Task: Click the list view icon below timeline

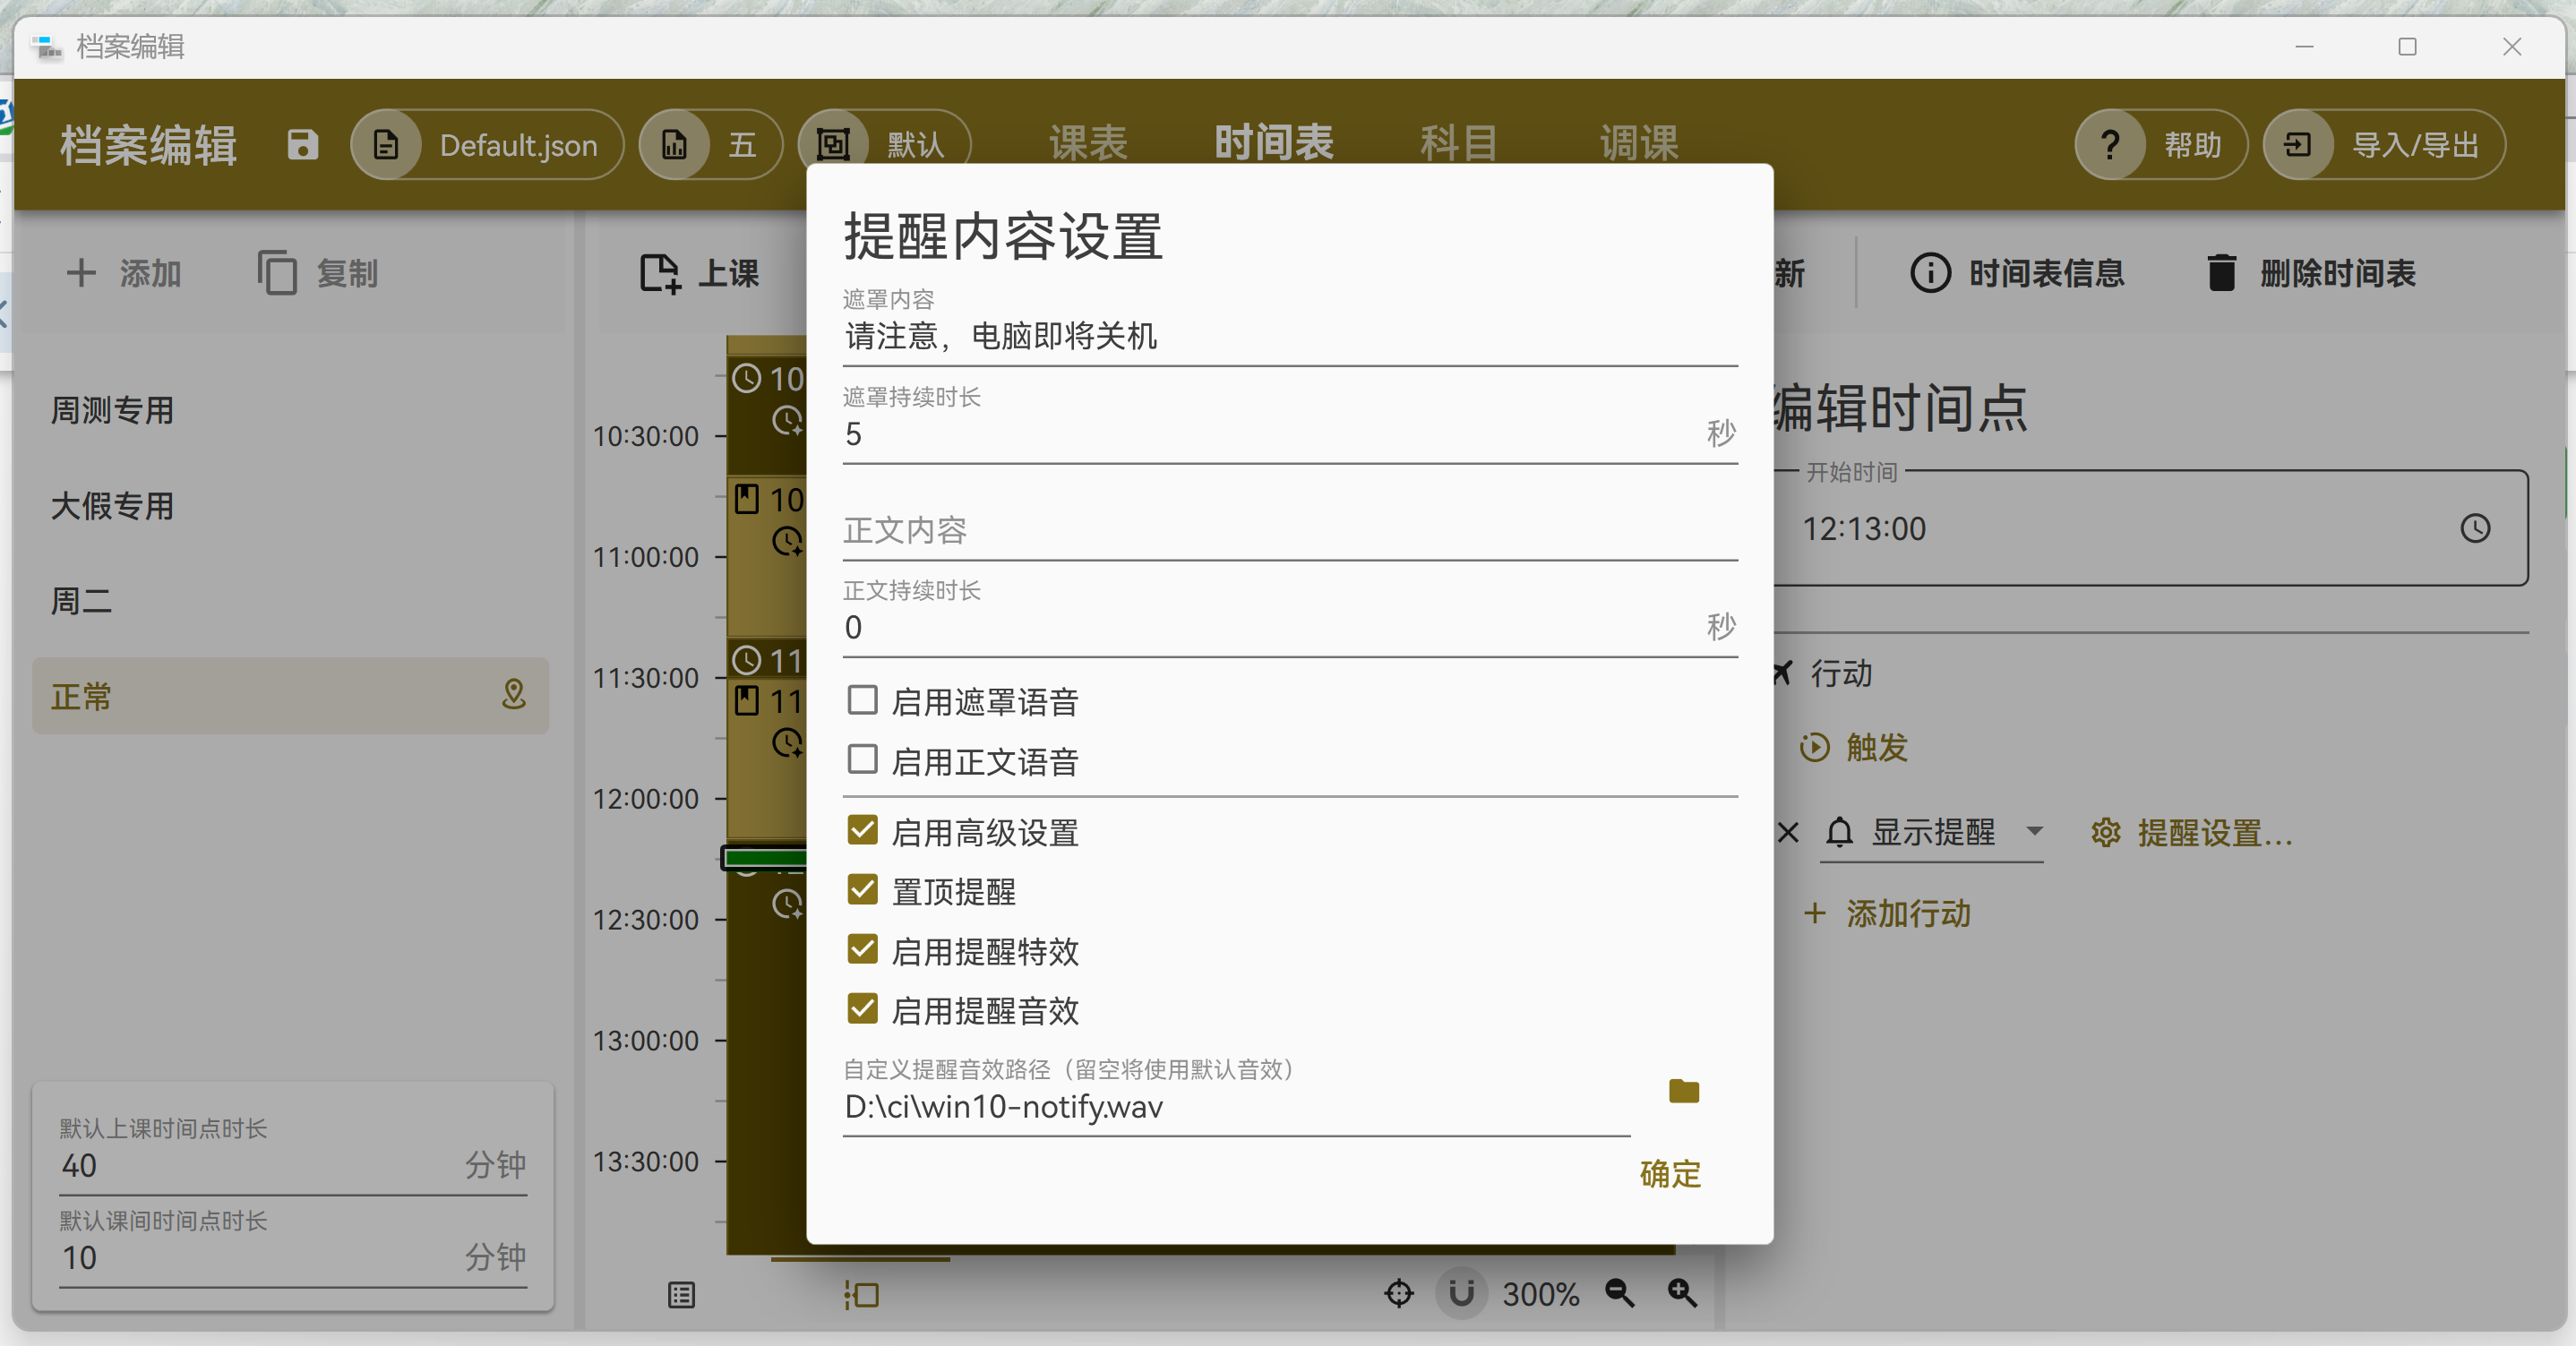Action: [681, 1295]
